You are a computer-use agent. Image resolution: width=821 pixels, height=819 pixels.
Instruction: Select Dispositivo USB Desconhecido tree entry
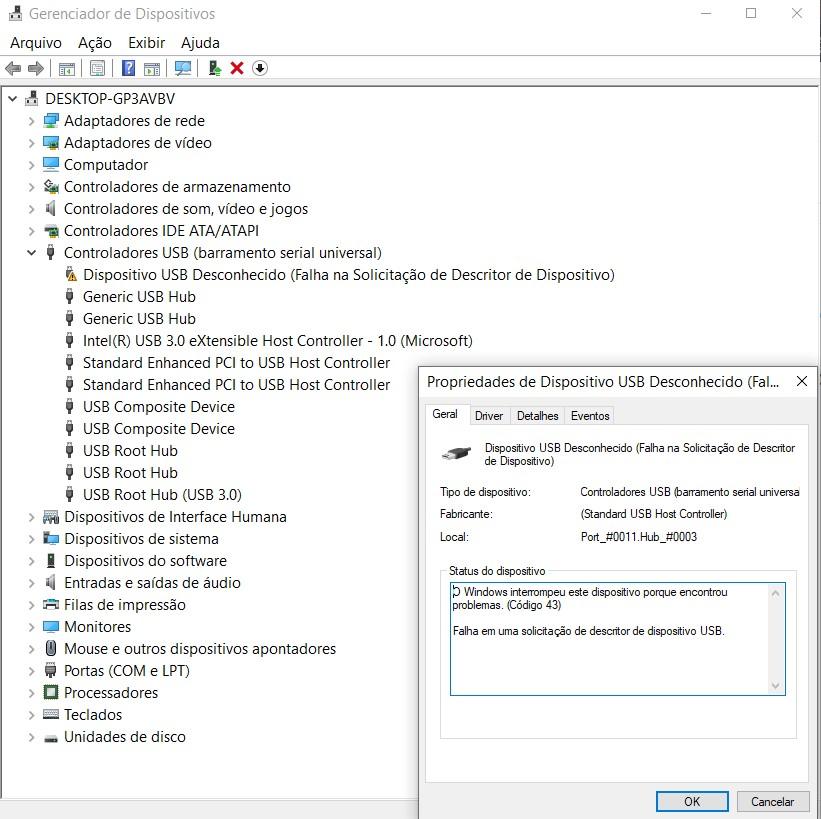pyautogui.click(x=349, y=274)
